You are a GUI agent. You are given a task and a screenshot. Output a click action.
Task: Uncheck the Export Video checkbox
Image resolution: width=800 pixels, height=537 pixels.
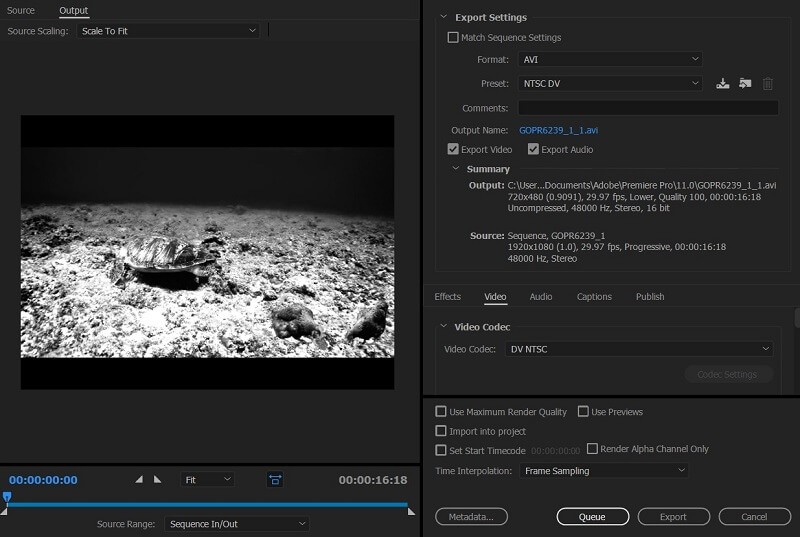(x=453, y=149)
